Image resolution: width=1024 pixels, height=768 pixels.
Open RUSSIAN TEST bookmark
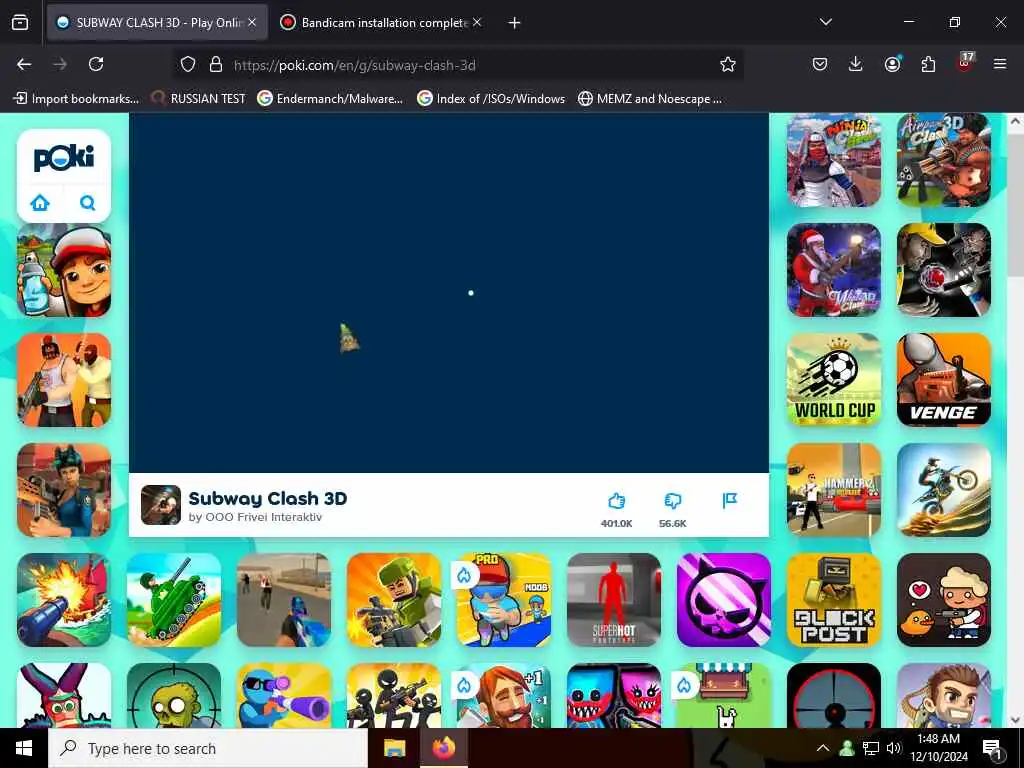(x=199, y=99)
